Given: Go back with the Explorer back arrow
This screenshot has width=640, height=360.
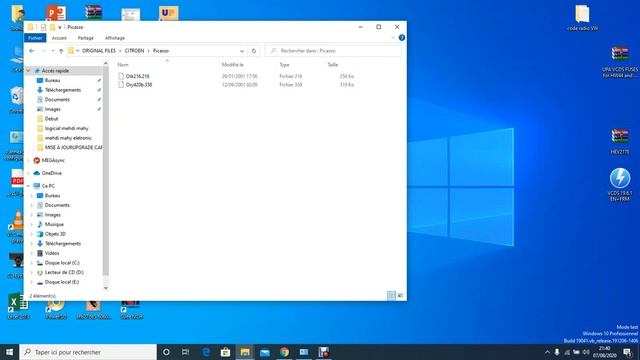Looking at the screenshot, I should click(x=32, y=51).
